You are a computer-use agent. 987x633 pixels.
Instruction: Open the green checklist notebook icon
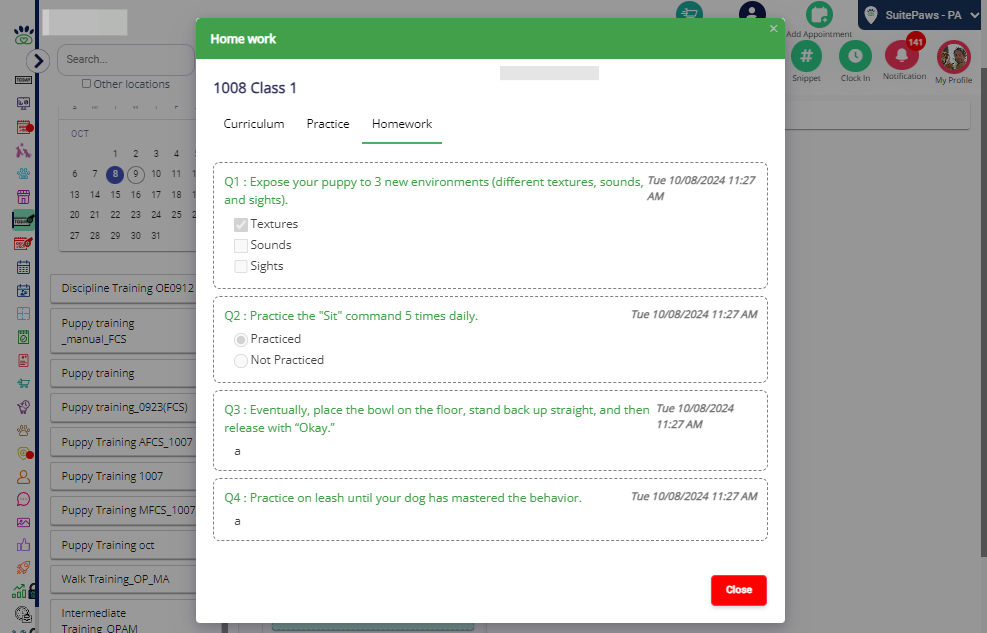23,337
